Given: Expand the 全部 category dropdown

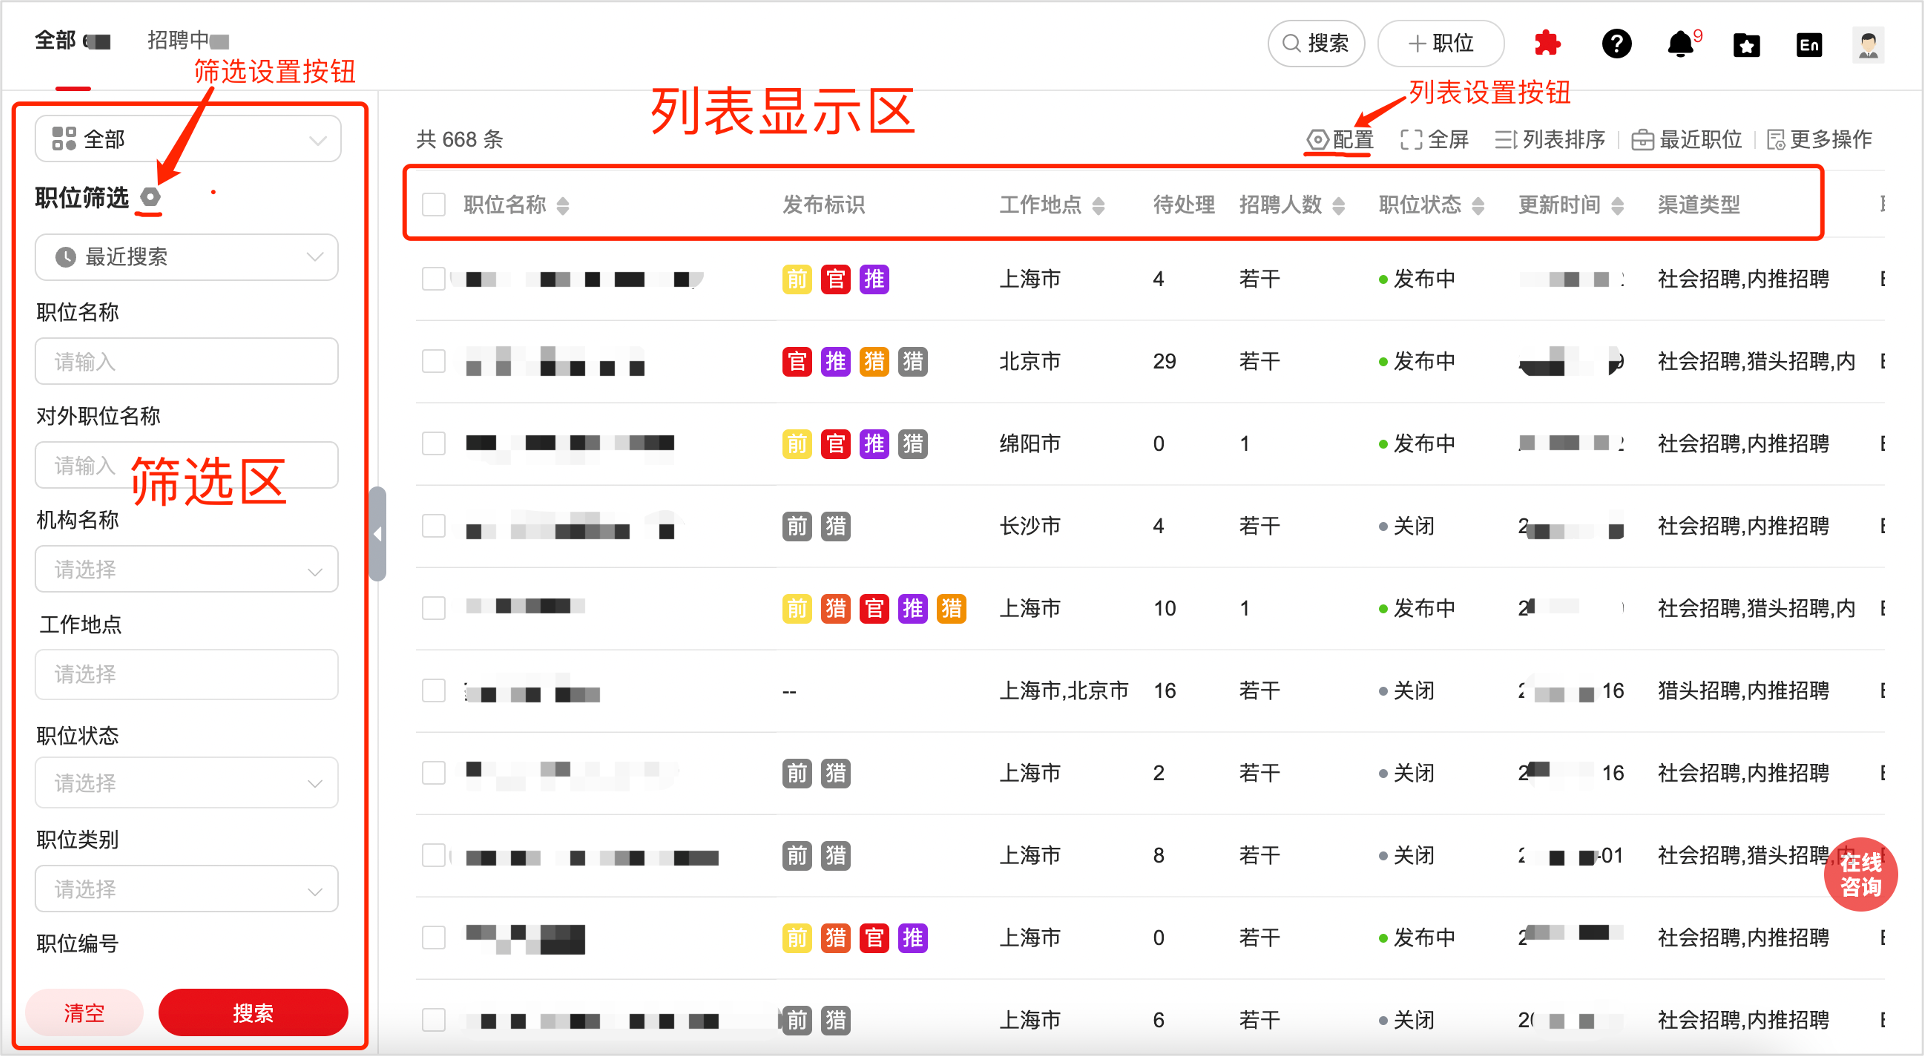Looking at the screenshot, I should (x=188, y=139).
